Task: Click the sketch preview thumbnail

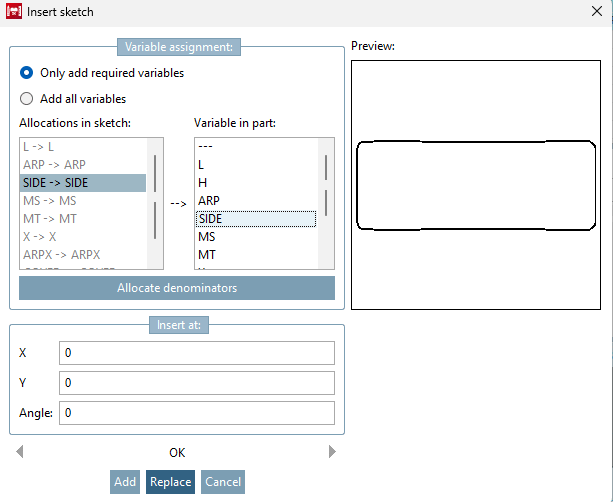Action: click(477, 185)
